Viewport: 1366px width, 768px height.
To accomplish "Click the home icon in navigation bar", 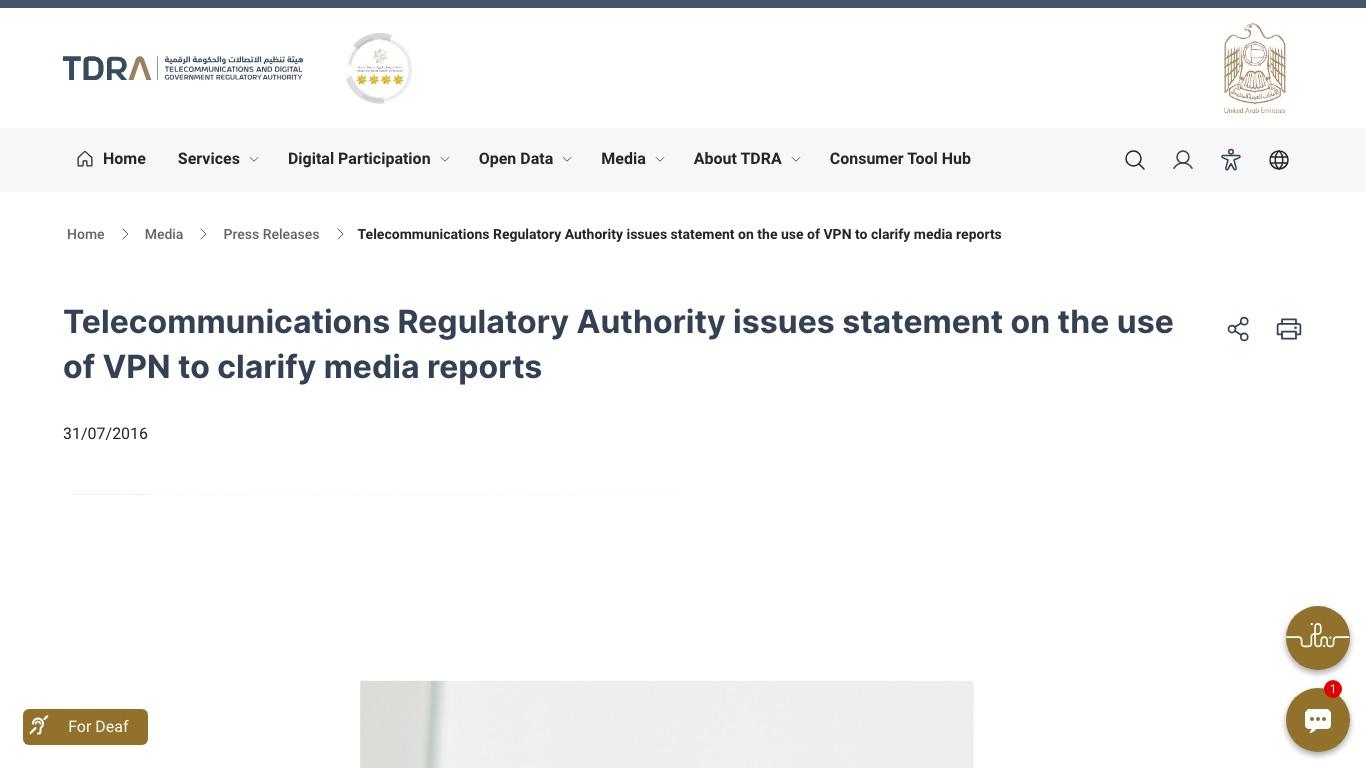I will tap(85, 159).
